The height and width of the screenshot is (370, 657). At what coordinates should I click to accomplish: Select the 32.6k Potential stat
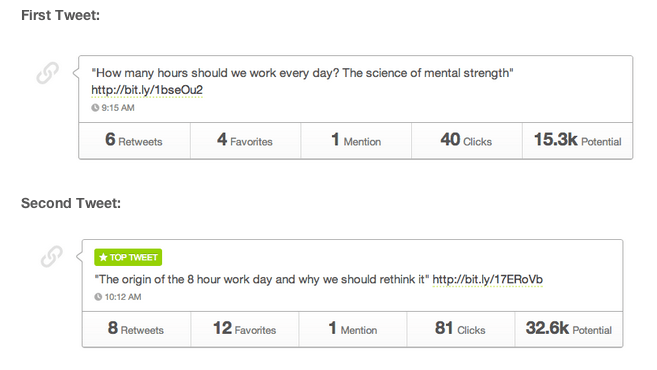tap(569, 329)
